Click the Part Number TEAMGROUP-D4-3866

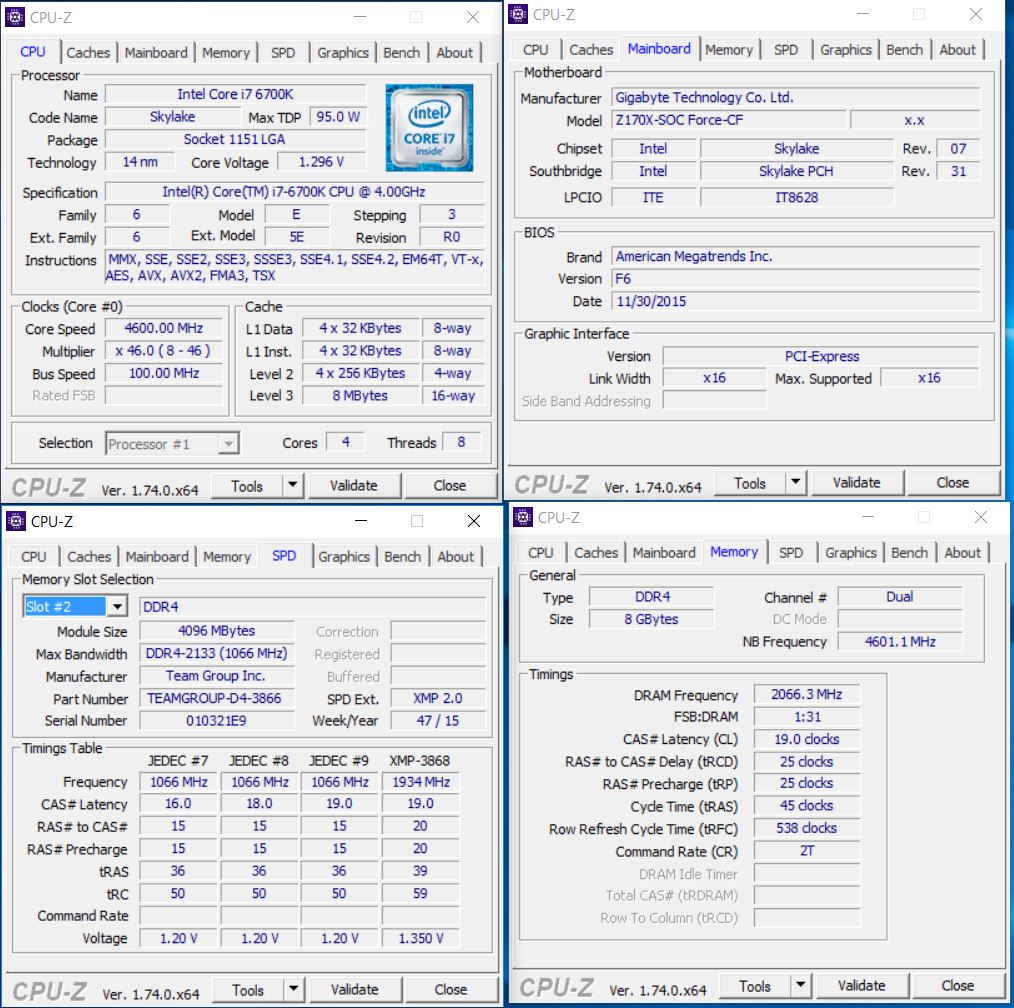pos(217,698)
